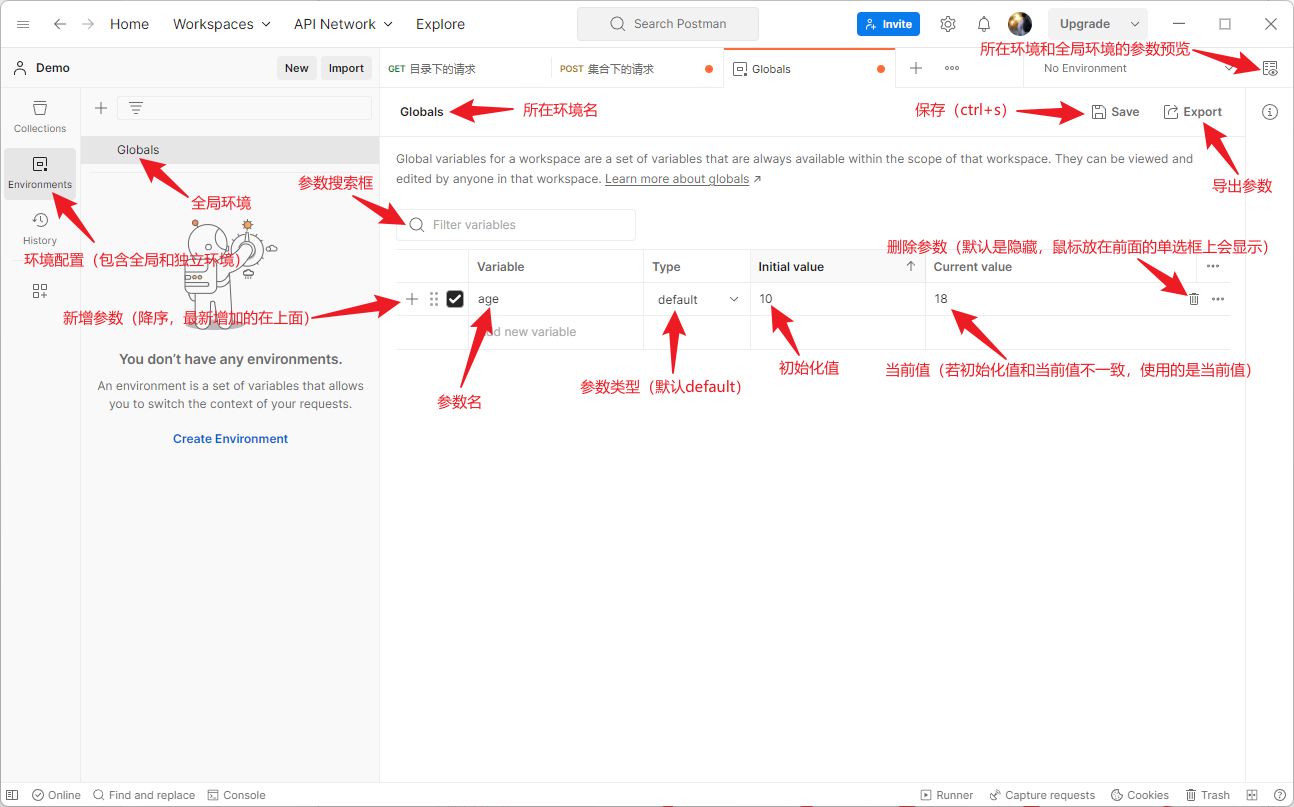Click the Add new variable field
Viewport: 1294px width, 807px height.
pyautogui.click(x=556, y=332)
